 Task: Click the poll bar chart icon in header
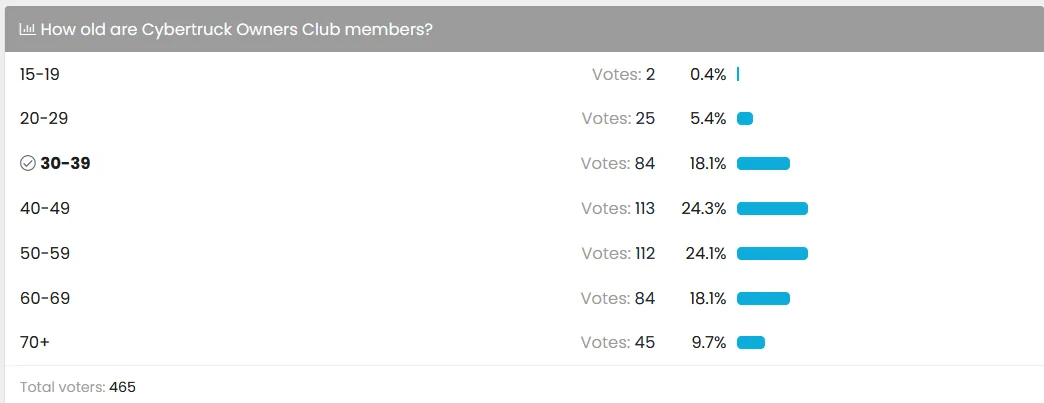(27, 29)
